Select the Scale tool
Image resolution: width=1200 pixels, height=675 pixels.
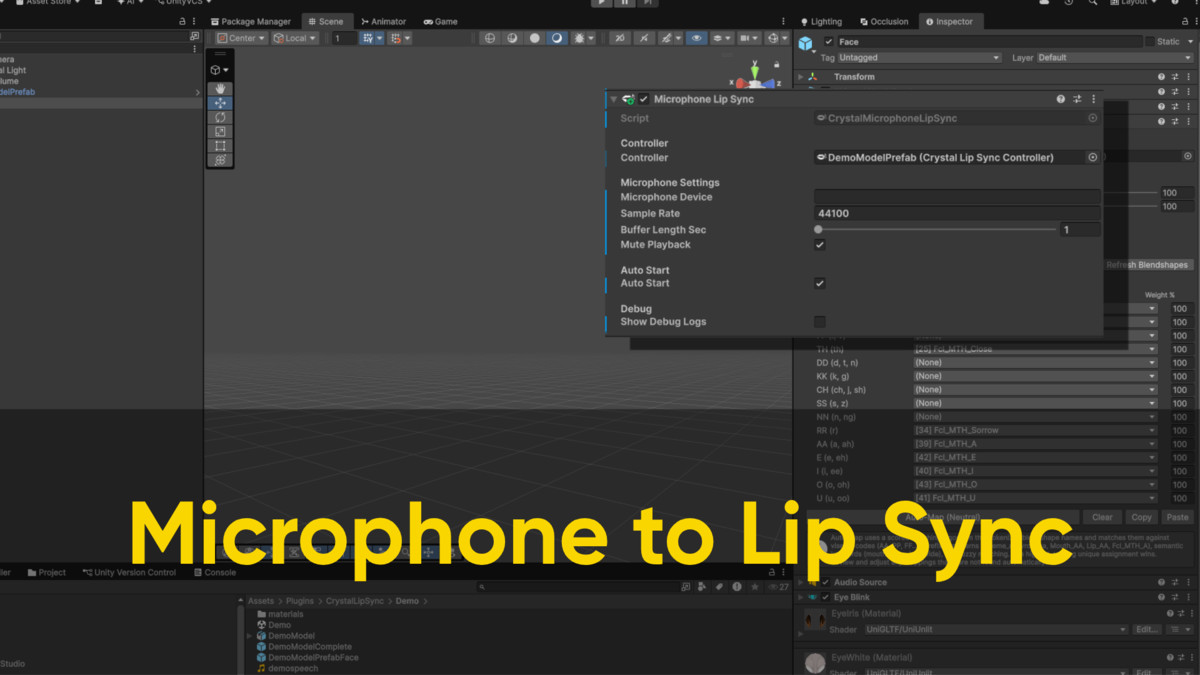click(x=221, y=131)
